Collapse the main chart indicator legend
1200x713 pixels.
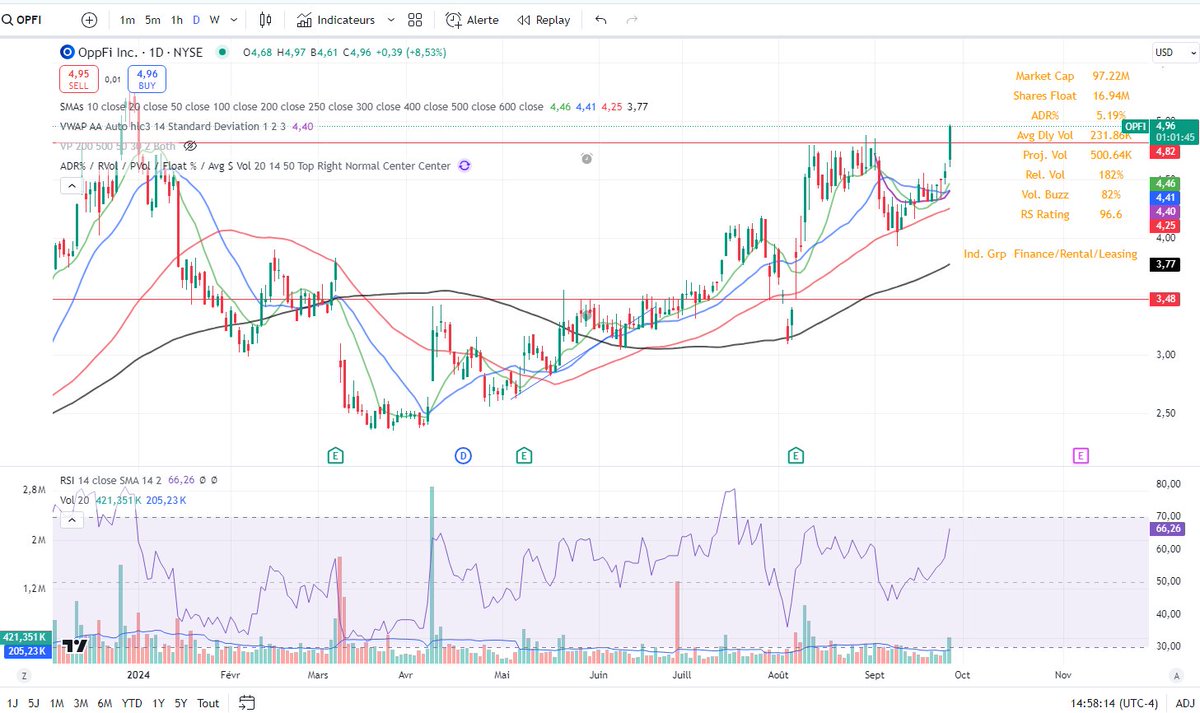click(73, 186)
